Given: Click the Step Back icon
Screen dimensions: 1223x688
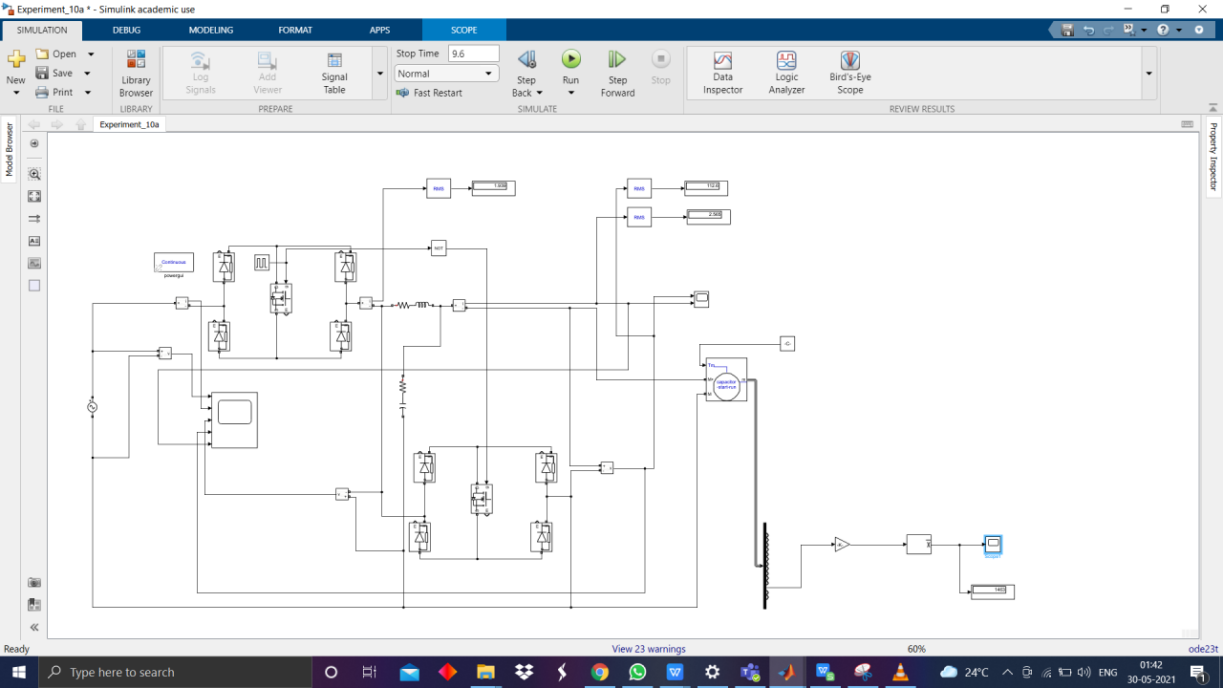Looking at the screenshot, I should point(526,60).
